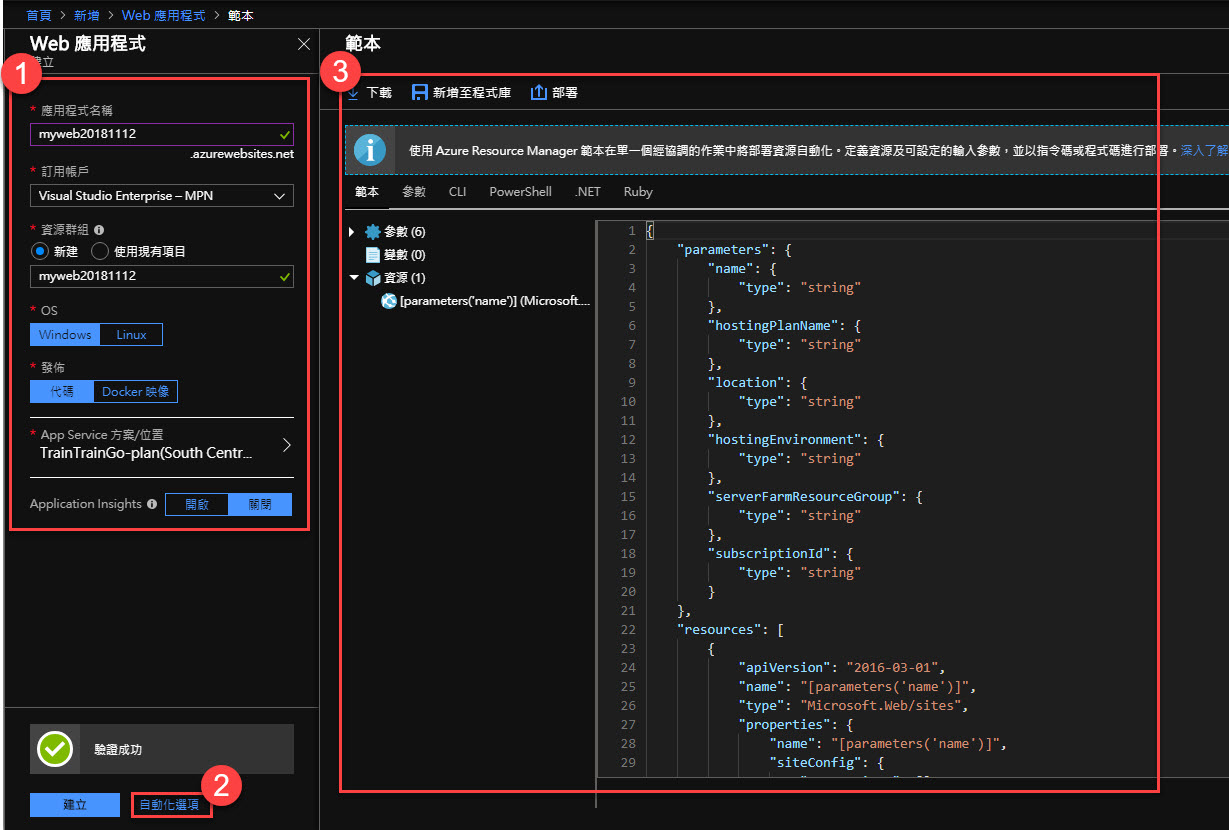Click the resource group name input field
This screenshot has height=830, width=1229.
coord(162,275)
